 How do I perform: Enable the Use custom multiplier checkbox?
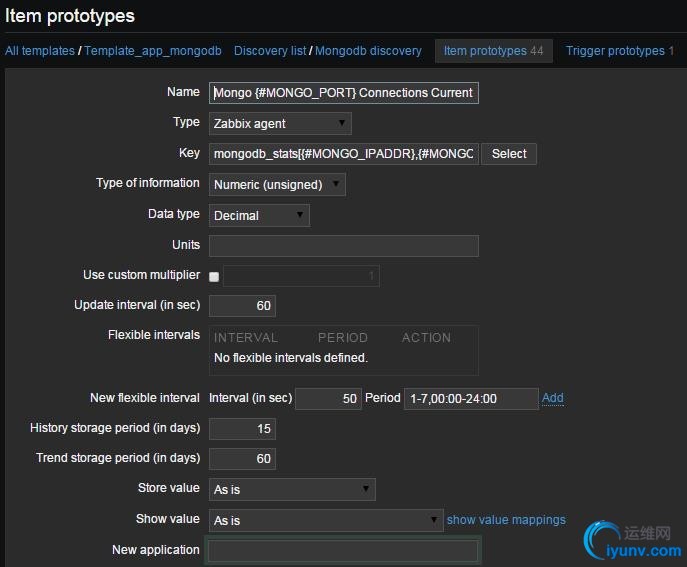(214, 276)
